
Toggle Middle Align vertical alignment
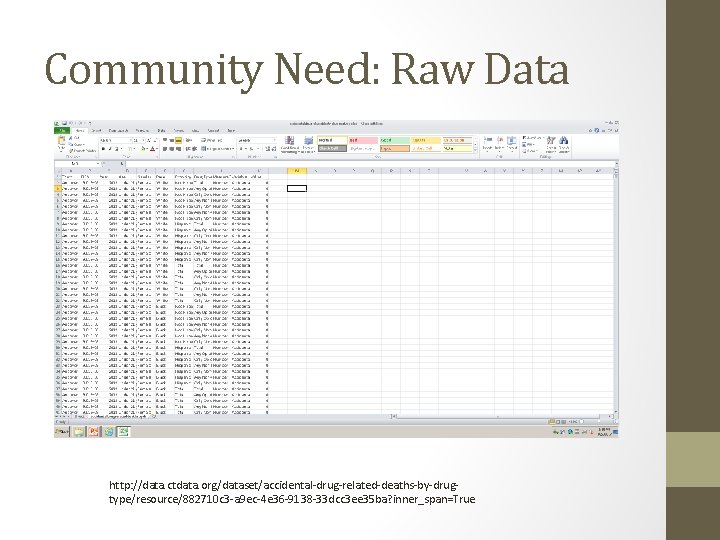click(171, 140)
